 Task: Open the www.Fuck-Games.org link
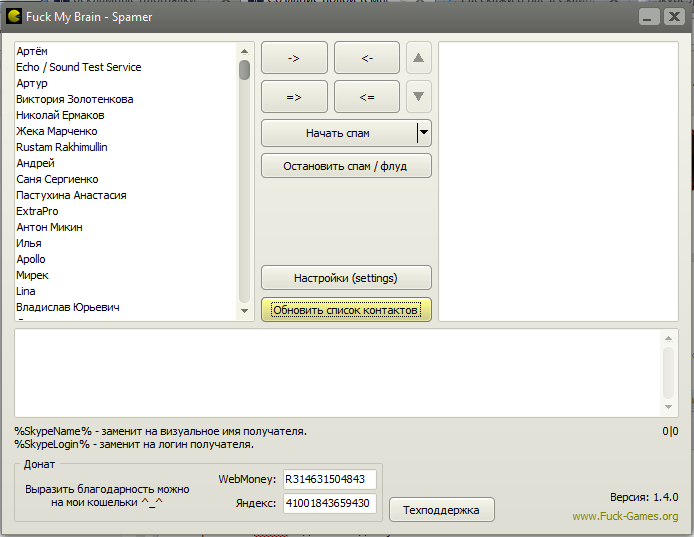(625, 516)
